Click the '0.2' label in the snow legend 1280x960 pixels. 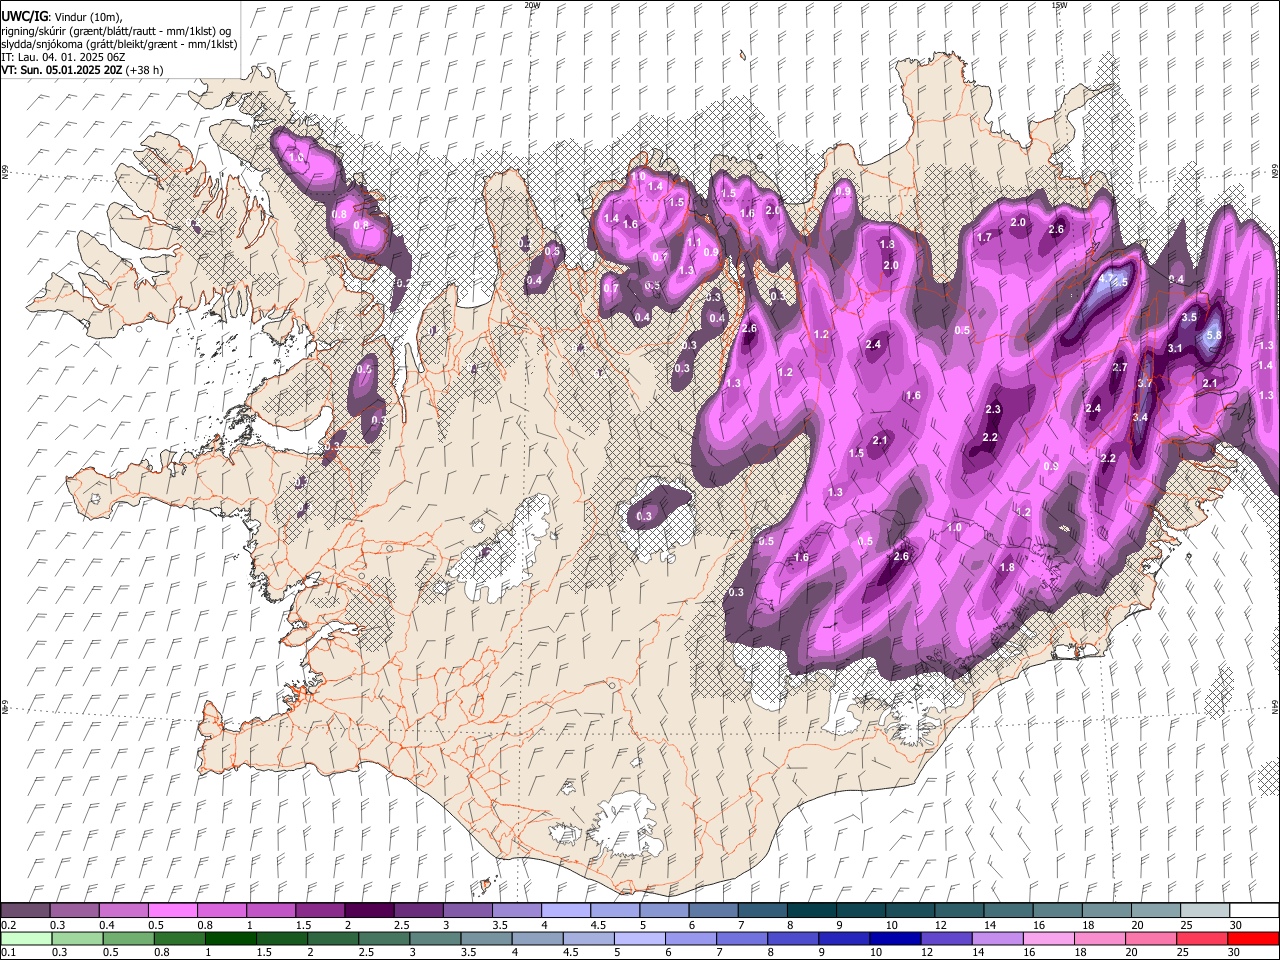[9, 925]
